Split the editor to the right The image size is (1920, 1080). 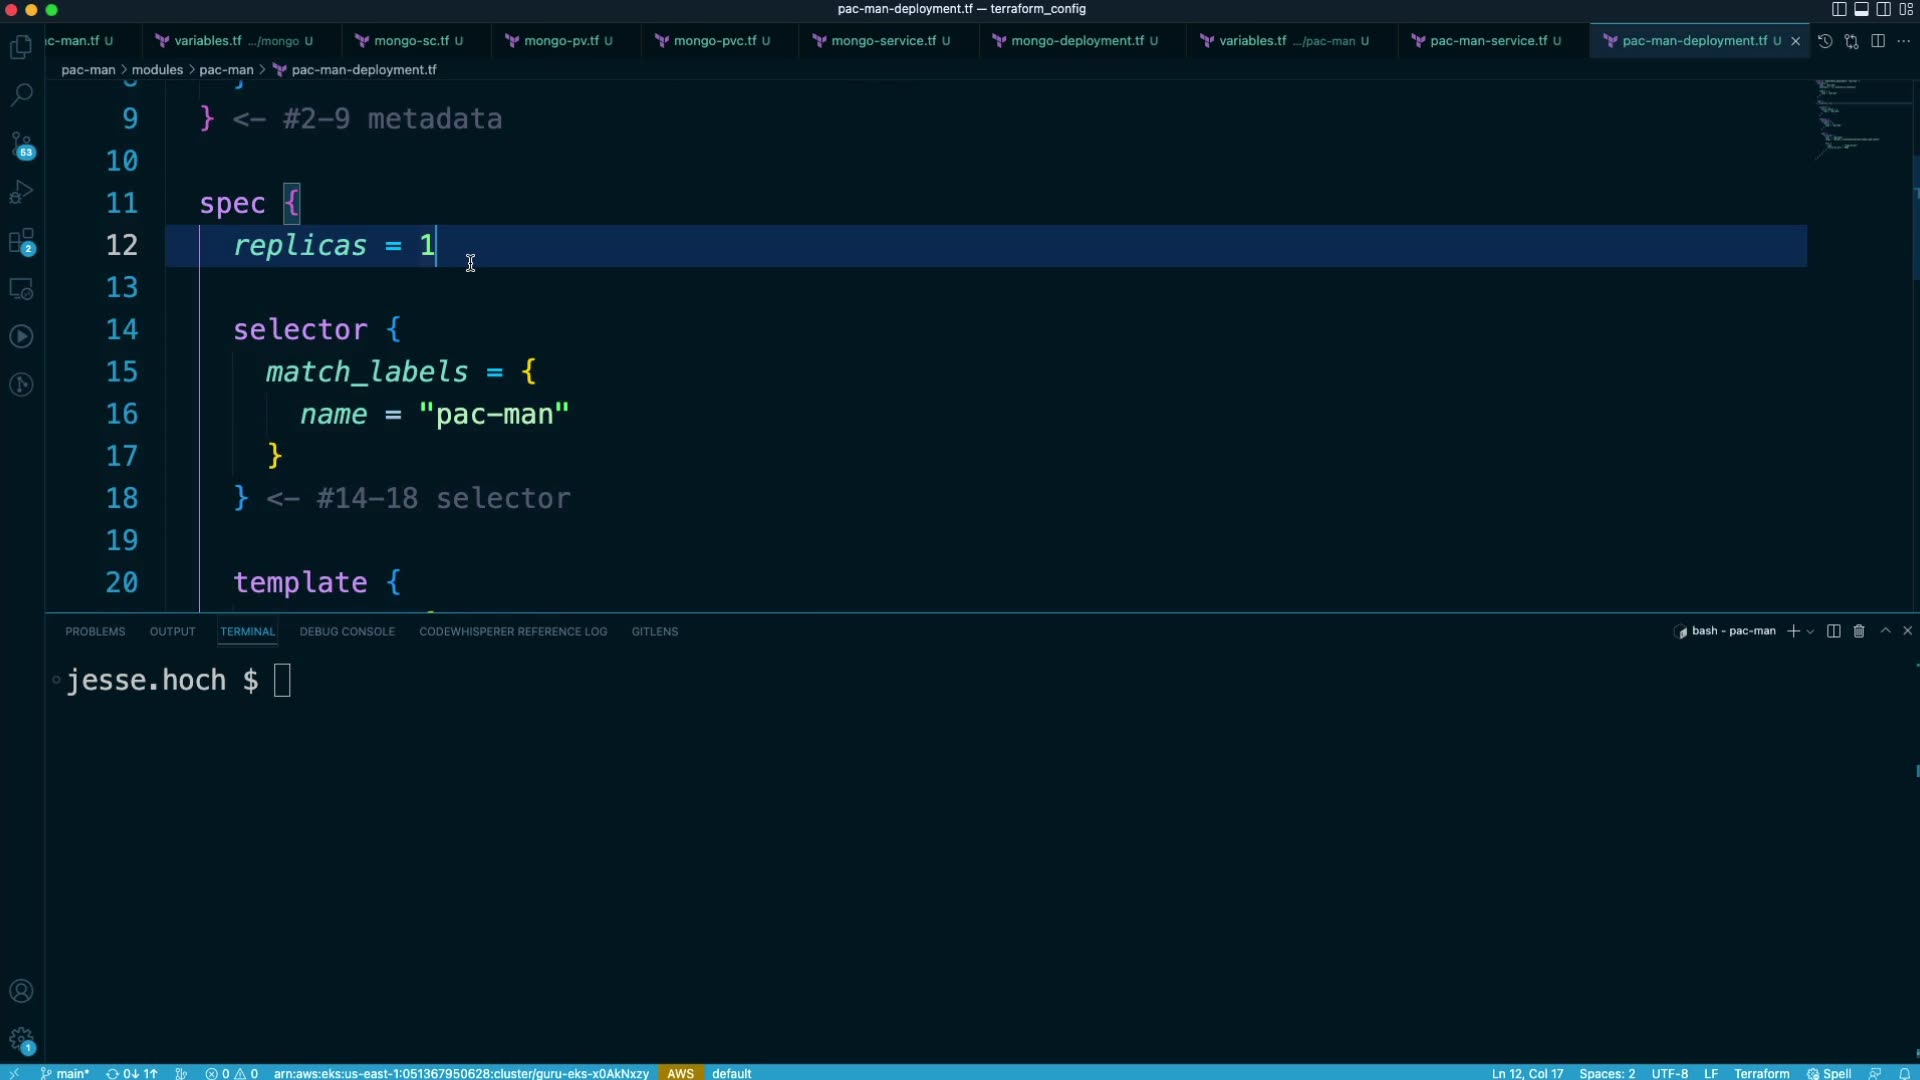(x=1878, y=41)
